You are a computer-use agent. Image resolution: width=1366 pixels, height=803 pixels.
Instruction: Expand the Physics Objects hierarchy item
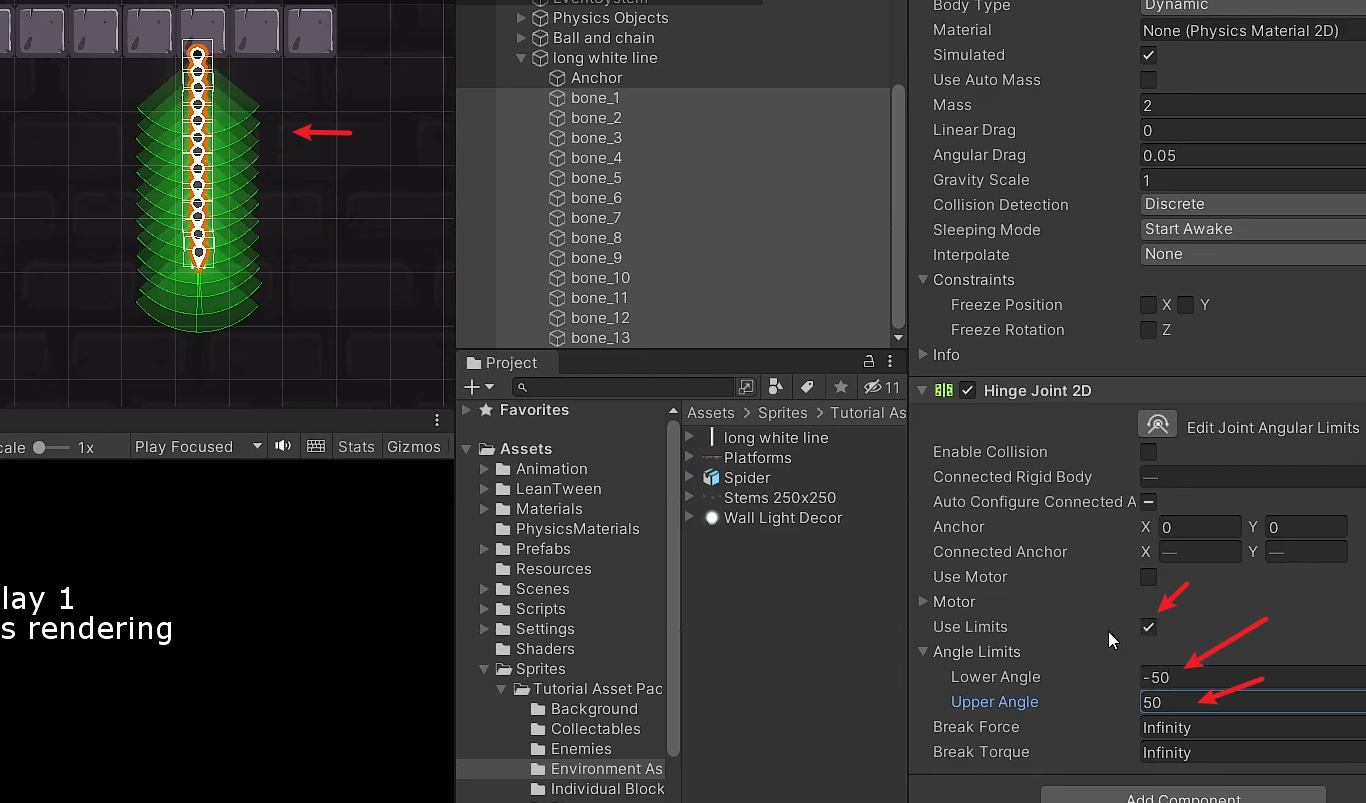[521, 17]
